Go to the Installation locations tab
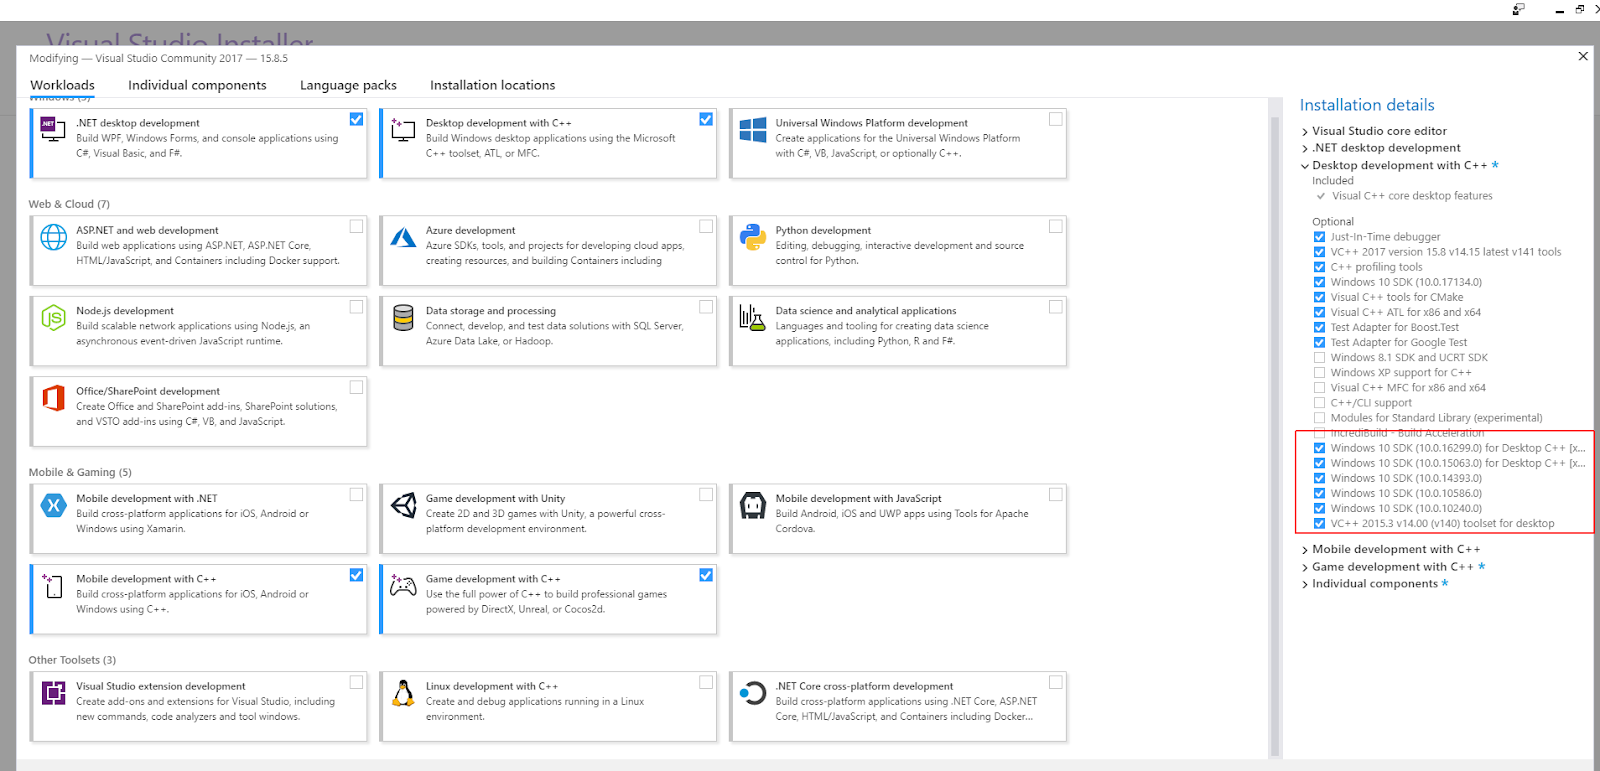 (492, 85)
